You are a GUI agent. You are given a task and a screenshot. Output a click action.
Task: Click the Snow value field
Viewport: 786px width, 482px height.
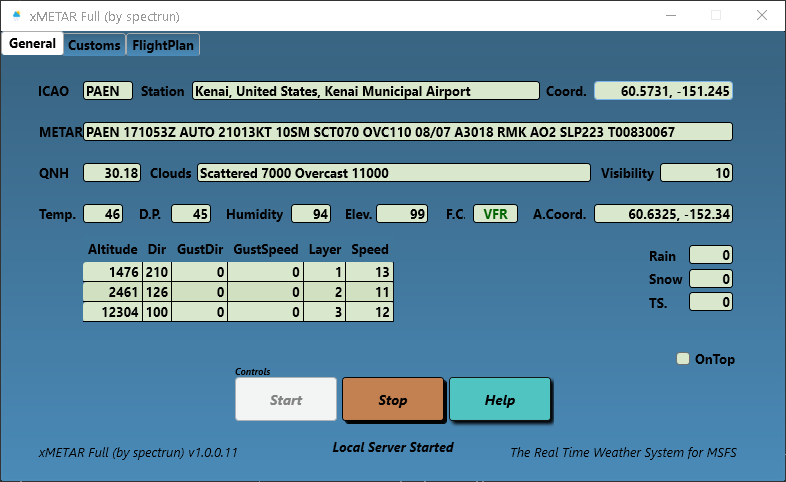coord(711,279)
